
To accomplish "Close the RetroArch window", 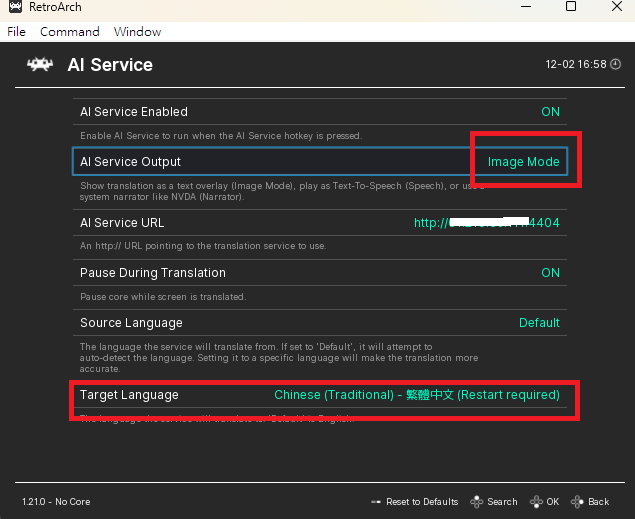I will (x=617, y=6).
